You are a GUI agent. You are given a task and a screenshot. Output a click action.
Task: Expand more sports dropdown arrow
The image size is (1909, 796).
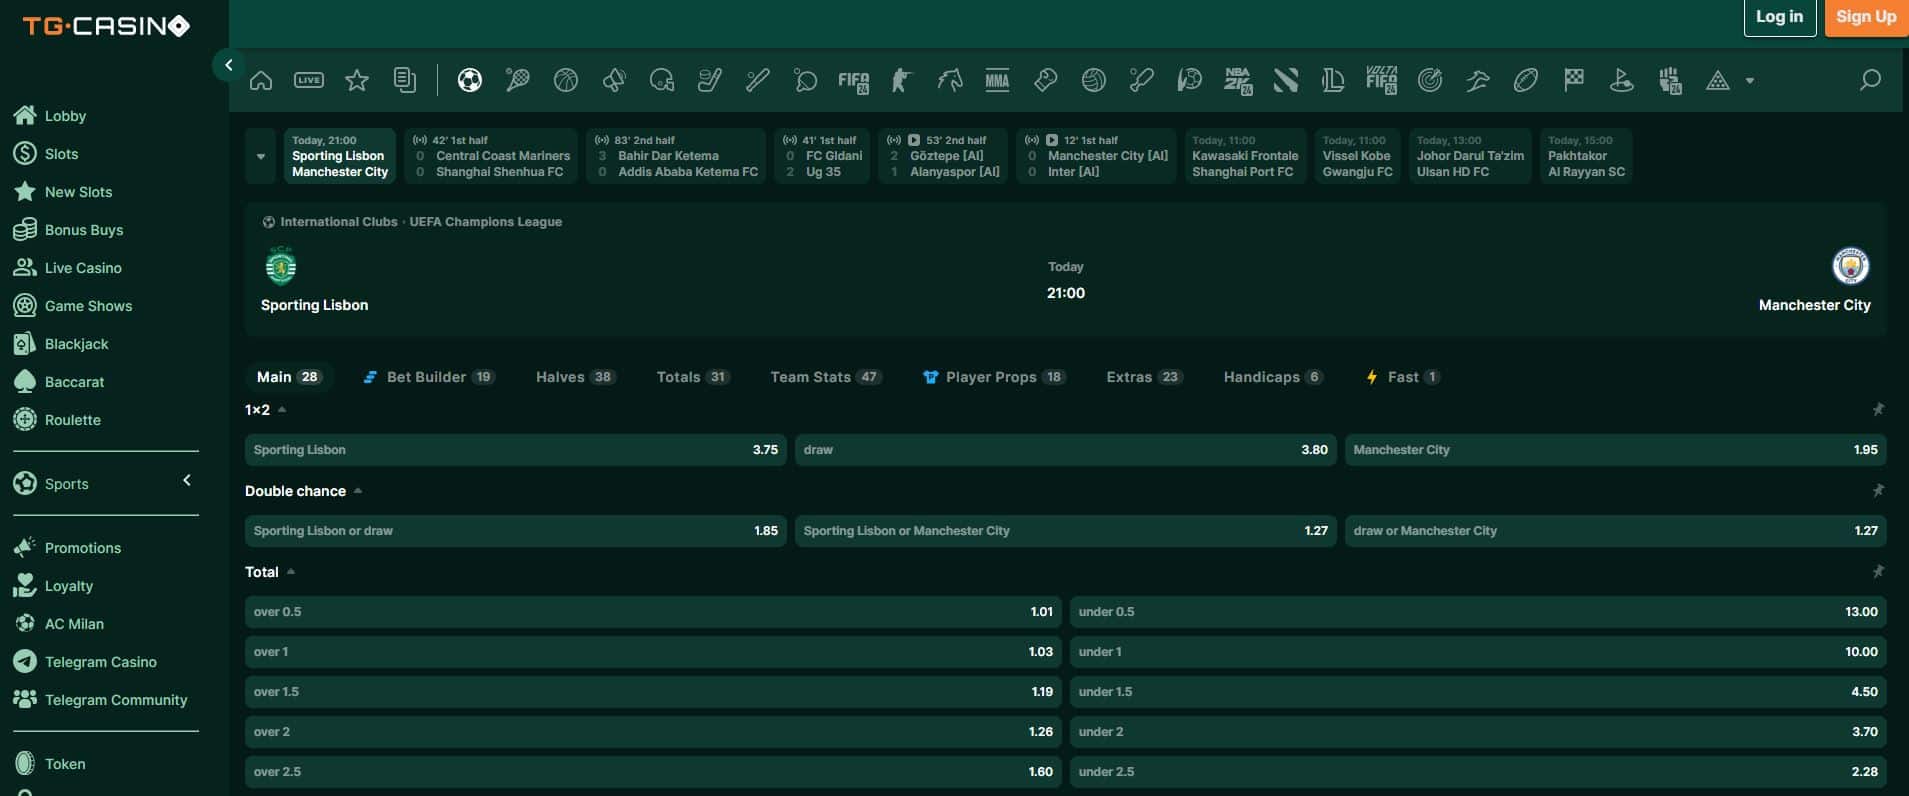click(x=1750, y=81)
